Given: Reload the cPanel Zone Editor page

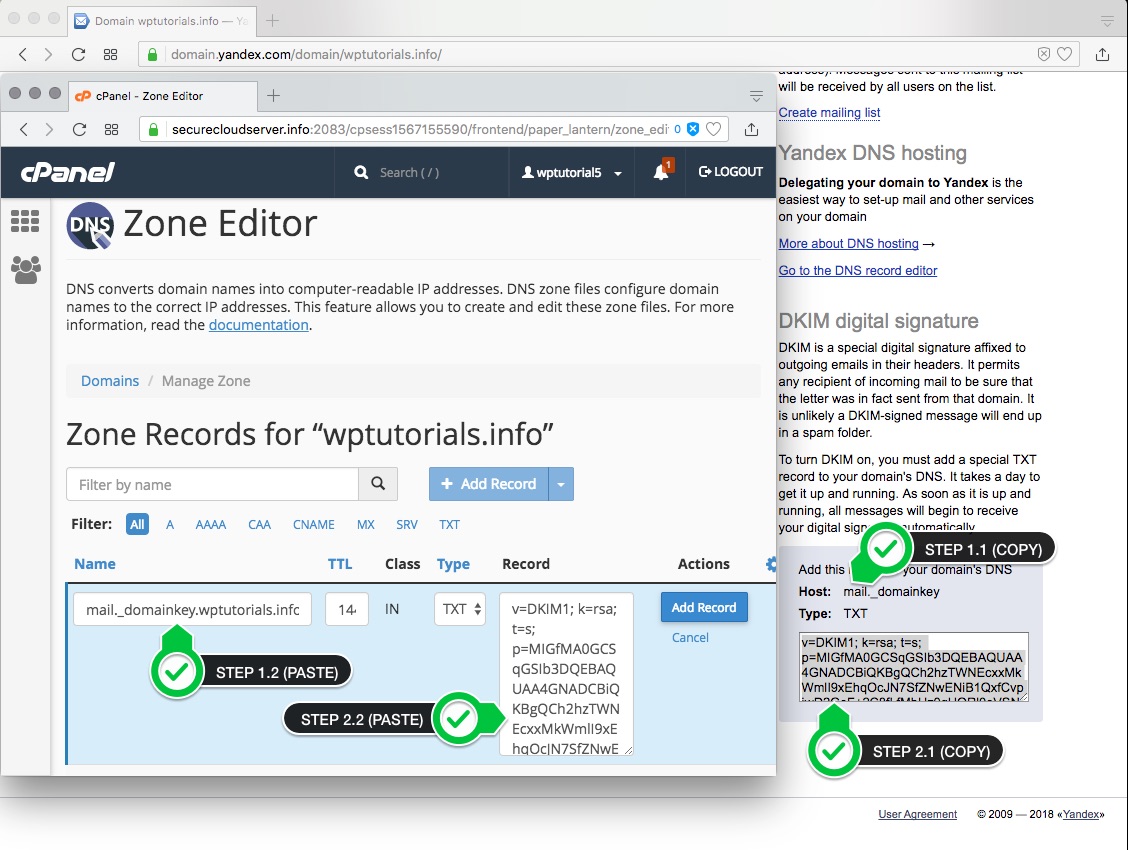Looking at the screenshot, I should click(79, 129).
